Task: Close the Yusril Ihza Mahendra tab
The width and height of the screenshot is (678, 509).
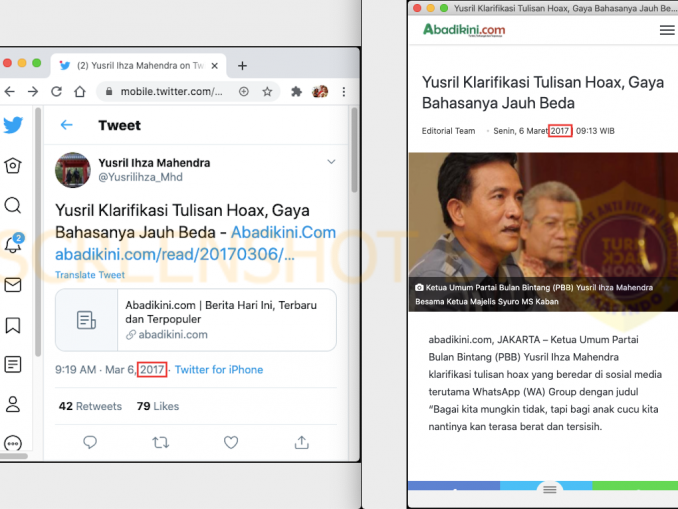Action: pos(214,66)
